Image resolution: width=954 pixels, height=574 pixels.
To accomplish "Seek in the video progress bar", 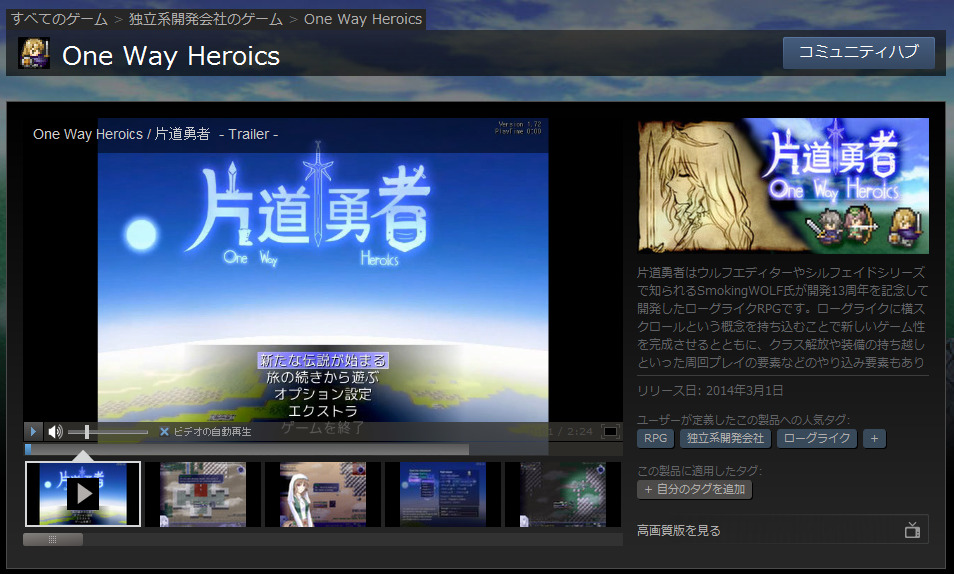I will pyautogui.click(x=323, y=449).
